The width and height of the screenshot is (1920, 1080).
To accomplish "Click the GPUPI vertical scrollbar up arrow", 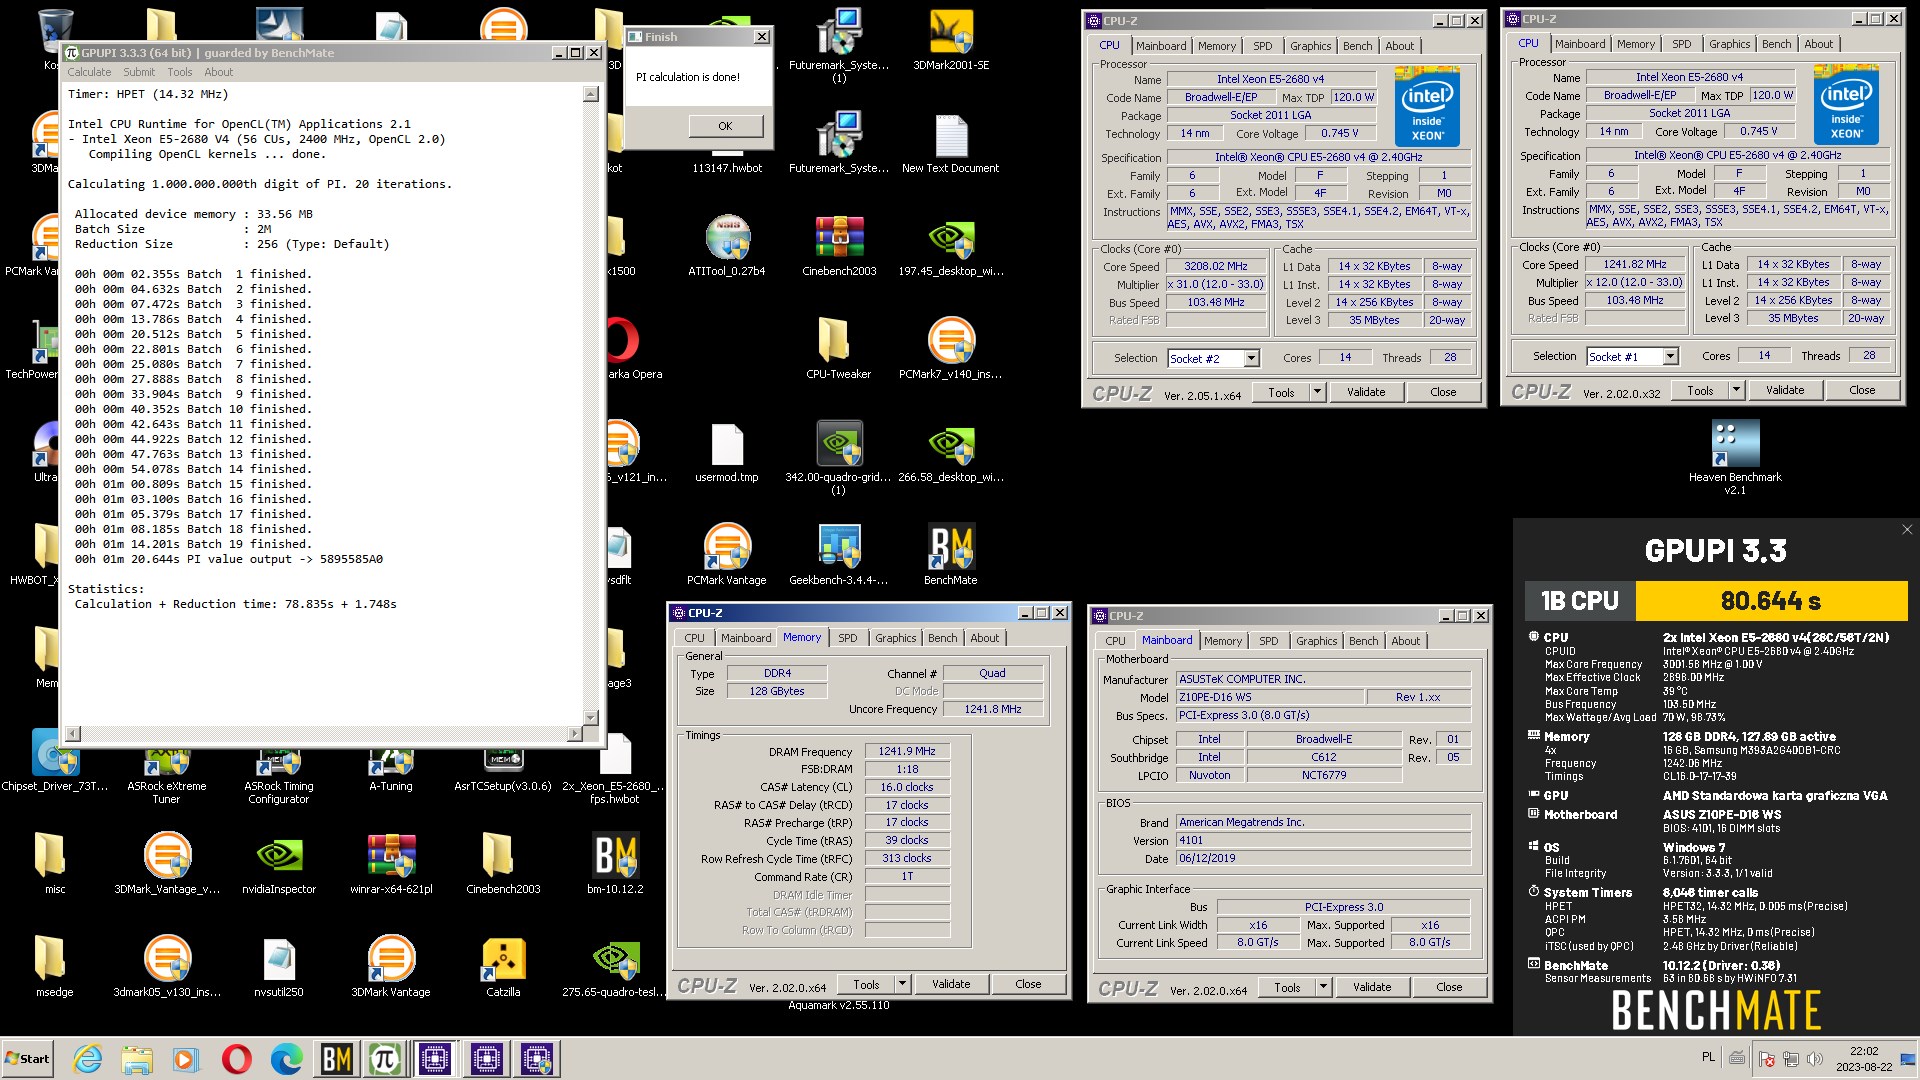I will click(591, 94).
